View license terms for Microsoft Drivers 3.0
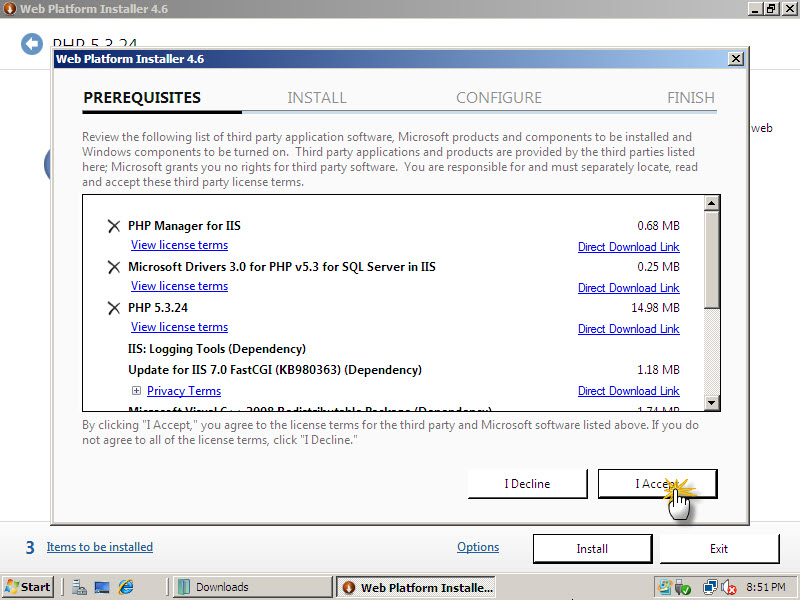This screenshot has width=800, height=600. click(x=179, y=286)
